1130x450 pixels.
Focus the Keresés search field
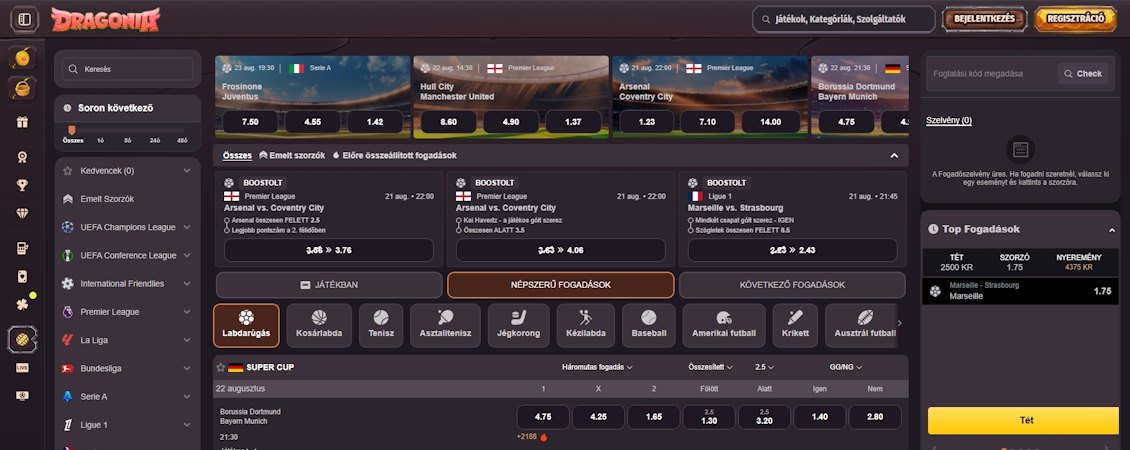128,69
